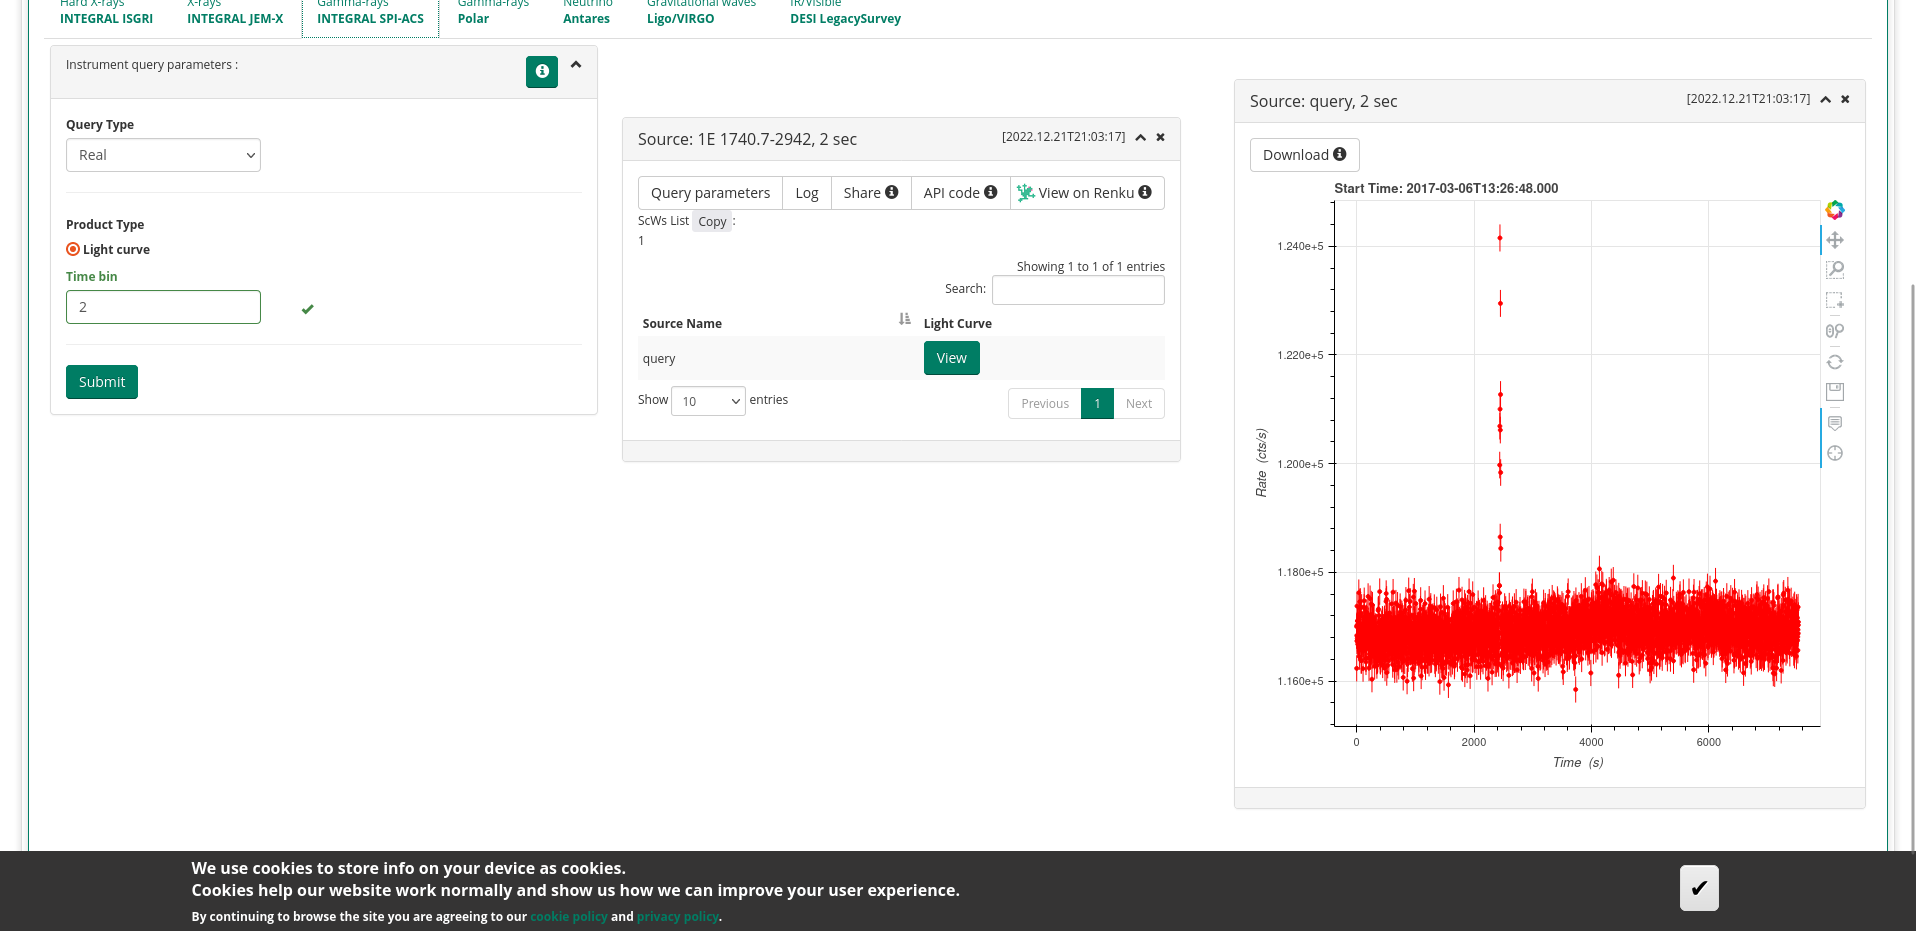
Task: Click the Copy button next to ScWs List
Action: [x=711, y=221]
